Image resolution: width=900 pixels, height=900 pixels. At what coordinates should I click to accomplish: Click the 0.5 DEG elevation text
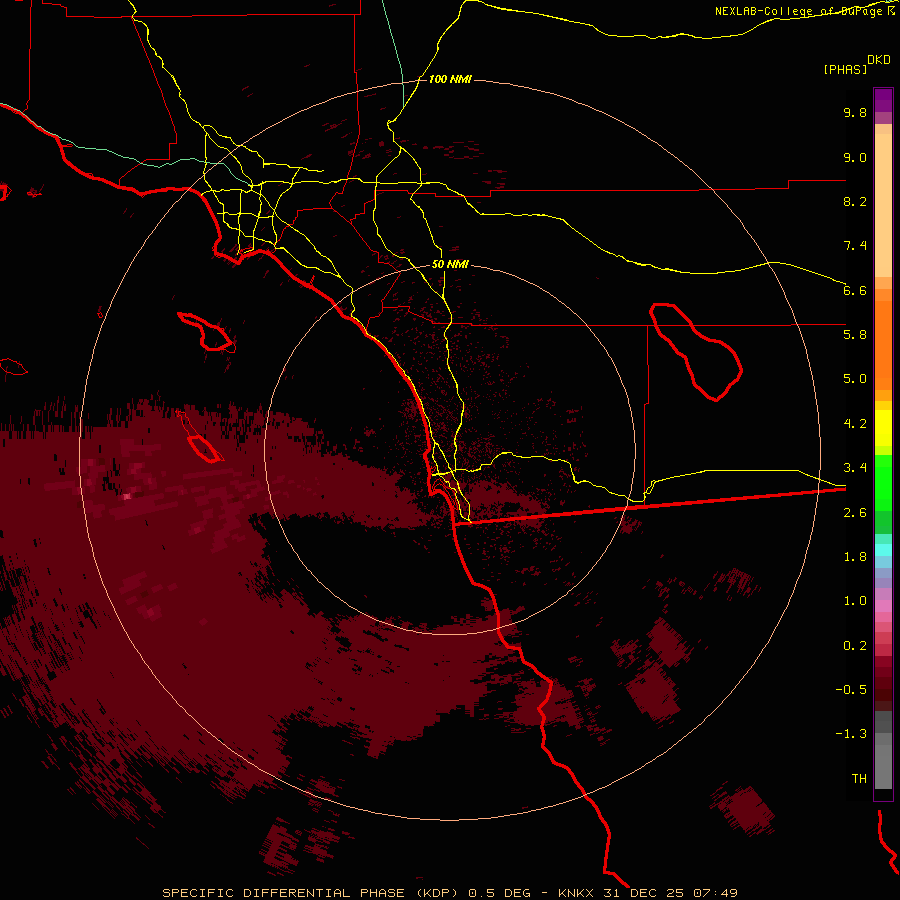pyautogui.click(x=499, y=893)
